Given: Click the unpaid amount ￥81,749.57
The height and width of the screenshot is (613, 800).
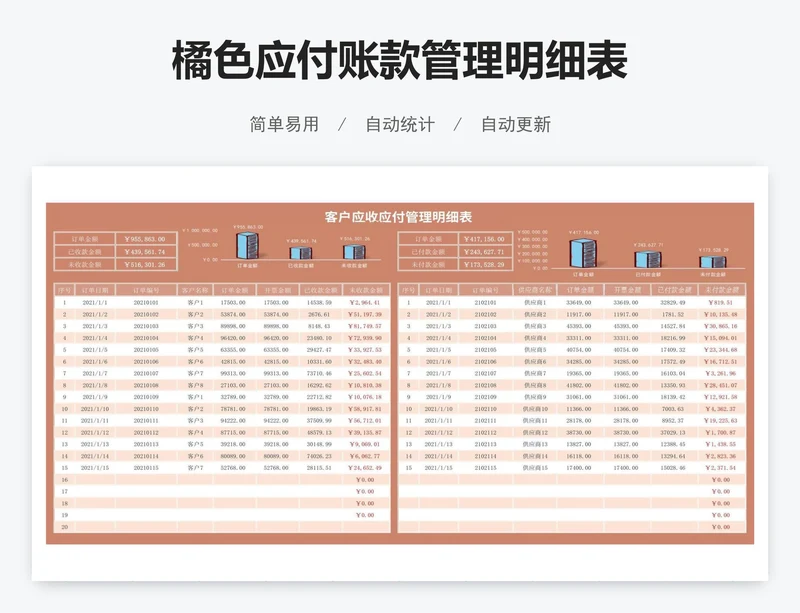Looking at the screenshot, I should pyautogui.click(x=365, y=326).
